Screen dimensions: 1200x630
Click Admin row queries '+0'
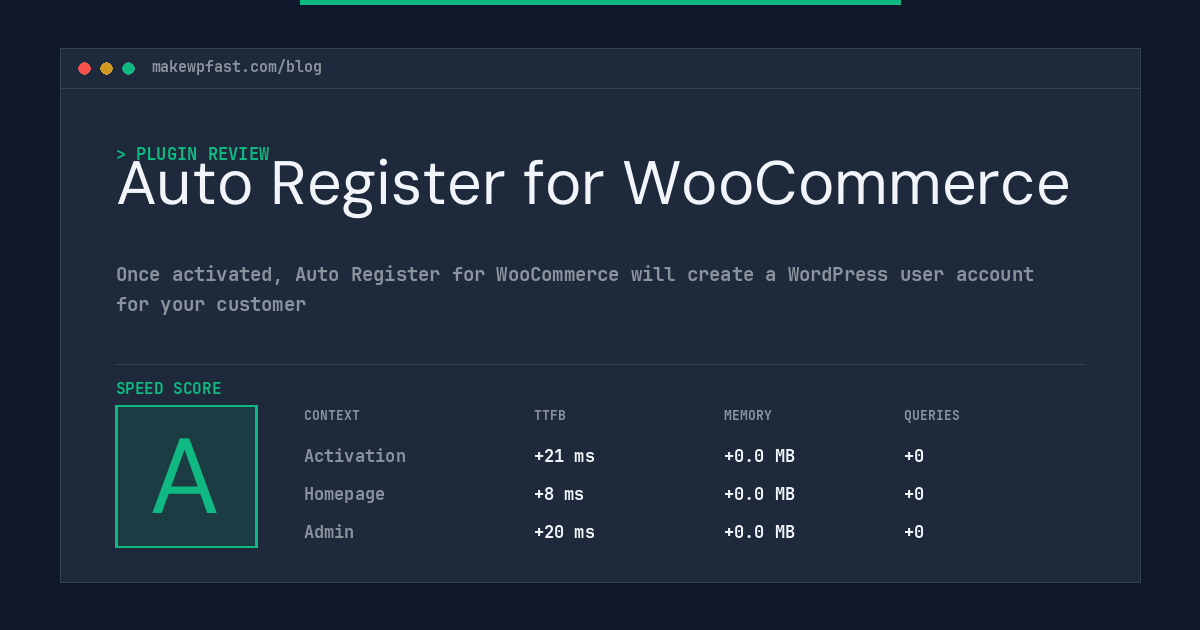click(914, 532)
